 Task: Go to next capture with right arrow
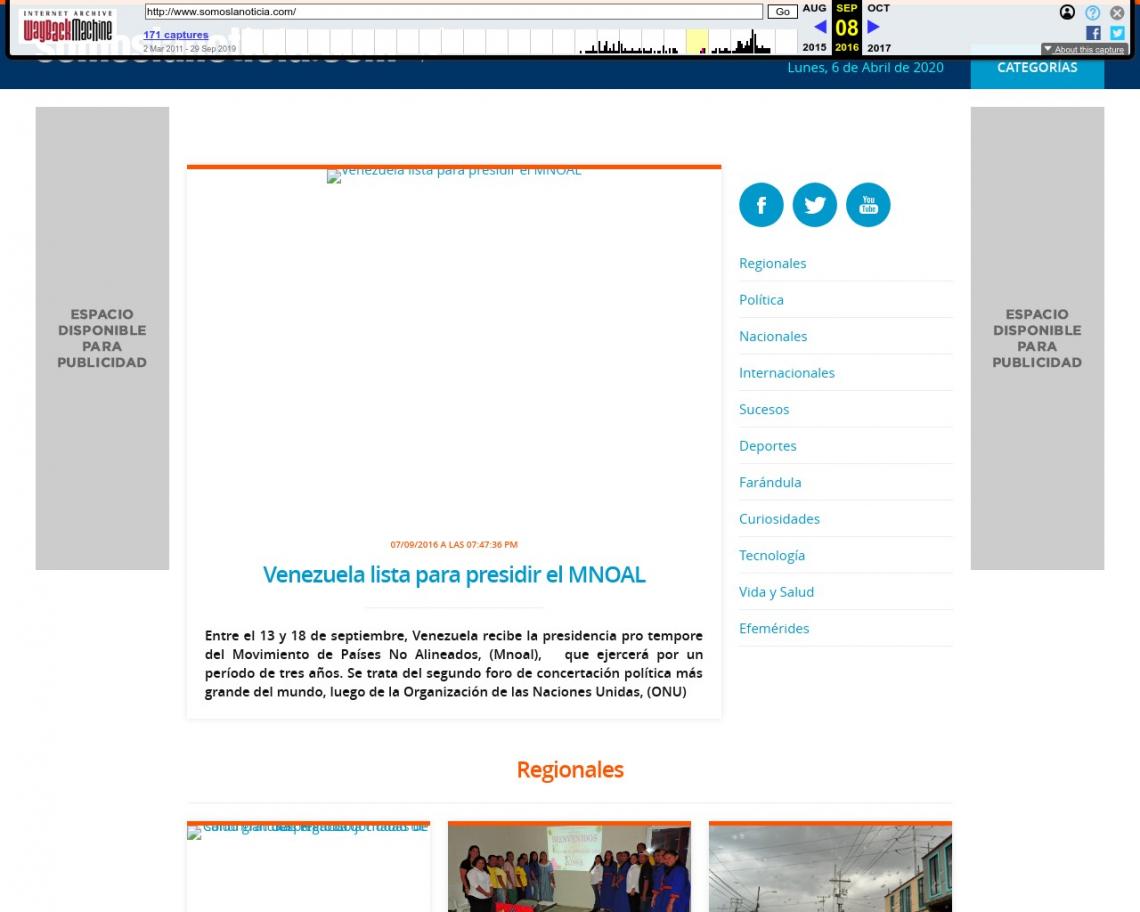click(873, 27)
